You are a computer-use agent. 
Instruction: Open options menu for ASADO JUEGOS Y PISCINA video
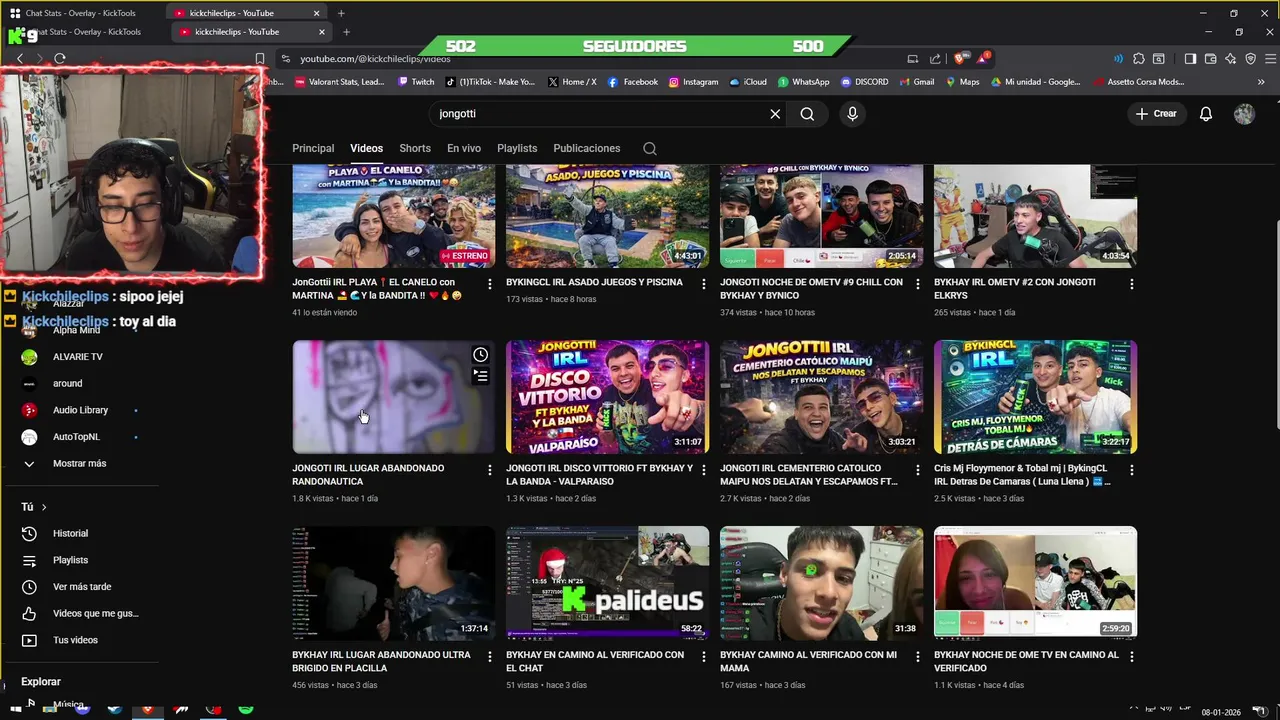[703, 284]
